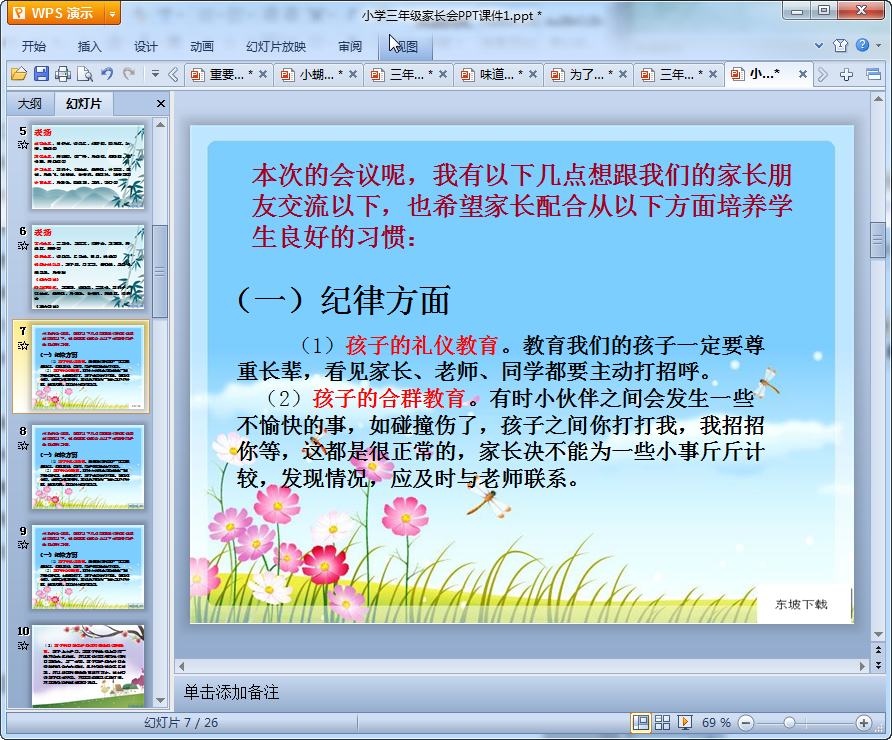Select slide 5 thumbnail
This screenshot has height=740, width=892.
(88, 168)
